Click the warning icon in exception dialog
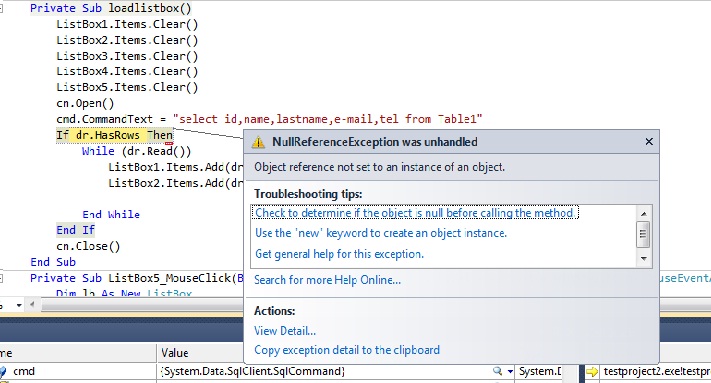 point(258,142)
